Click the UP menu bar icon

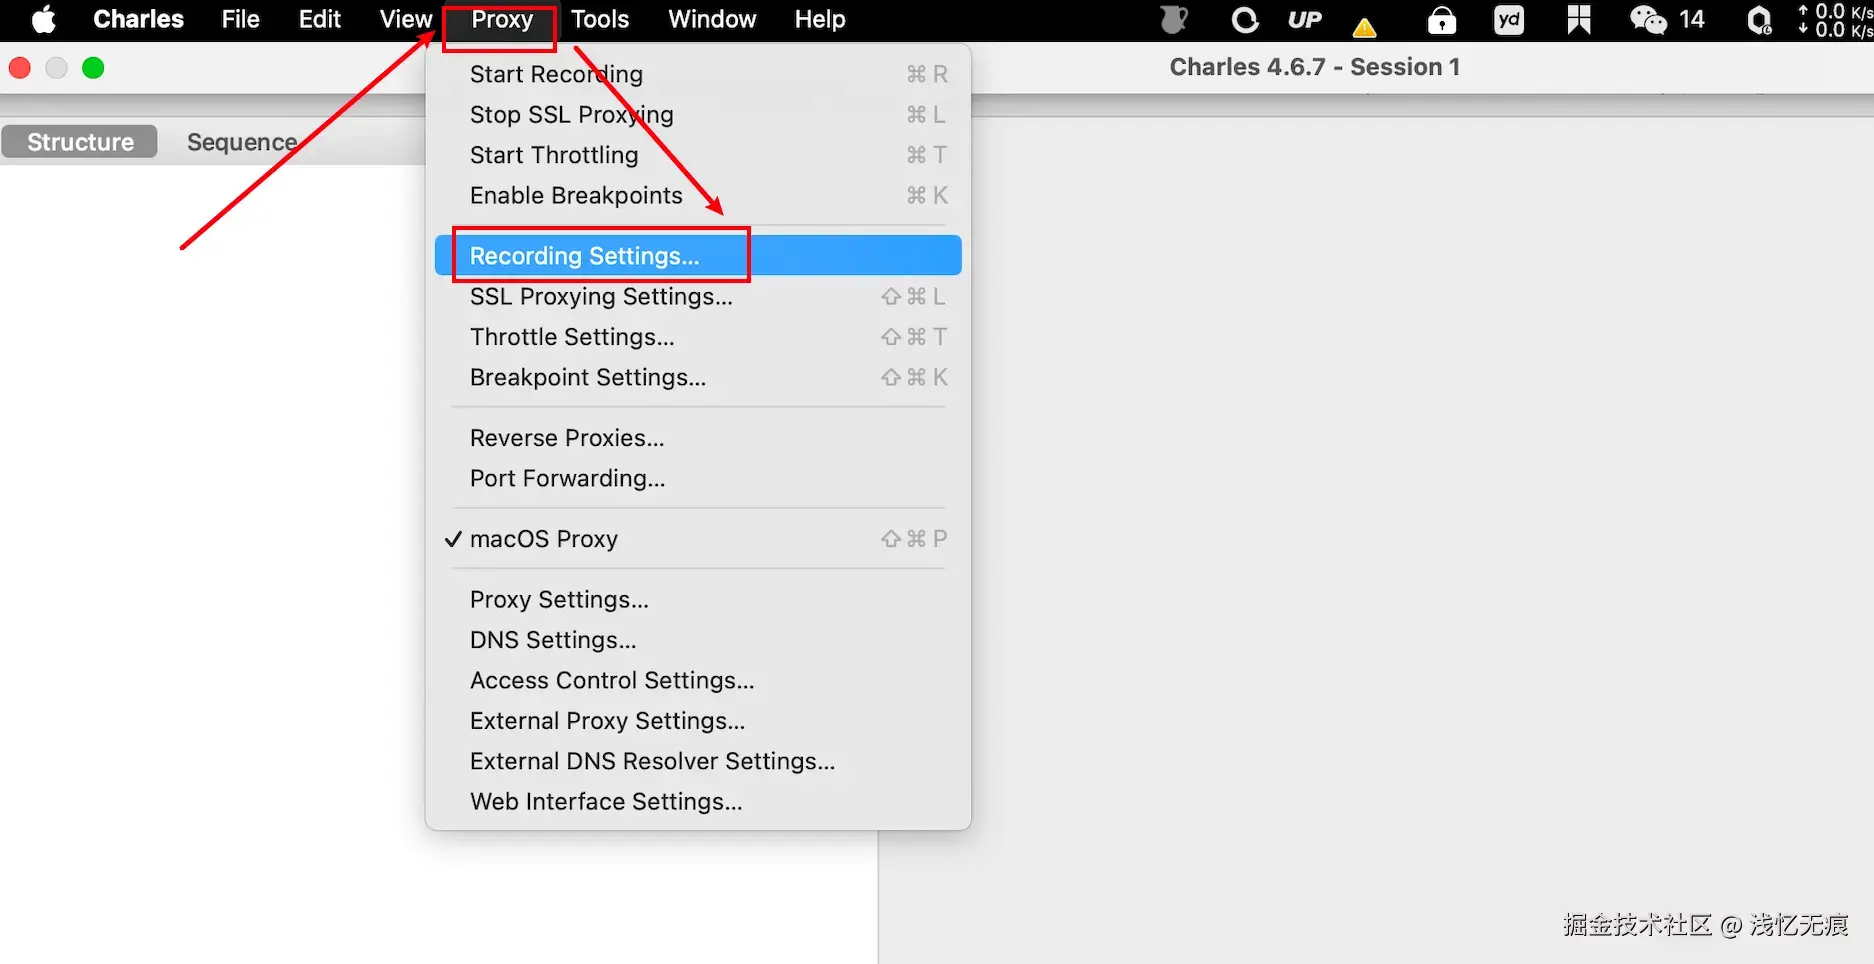point(1305,20)
